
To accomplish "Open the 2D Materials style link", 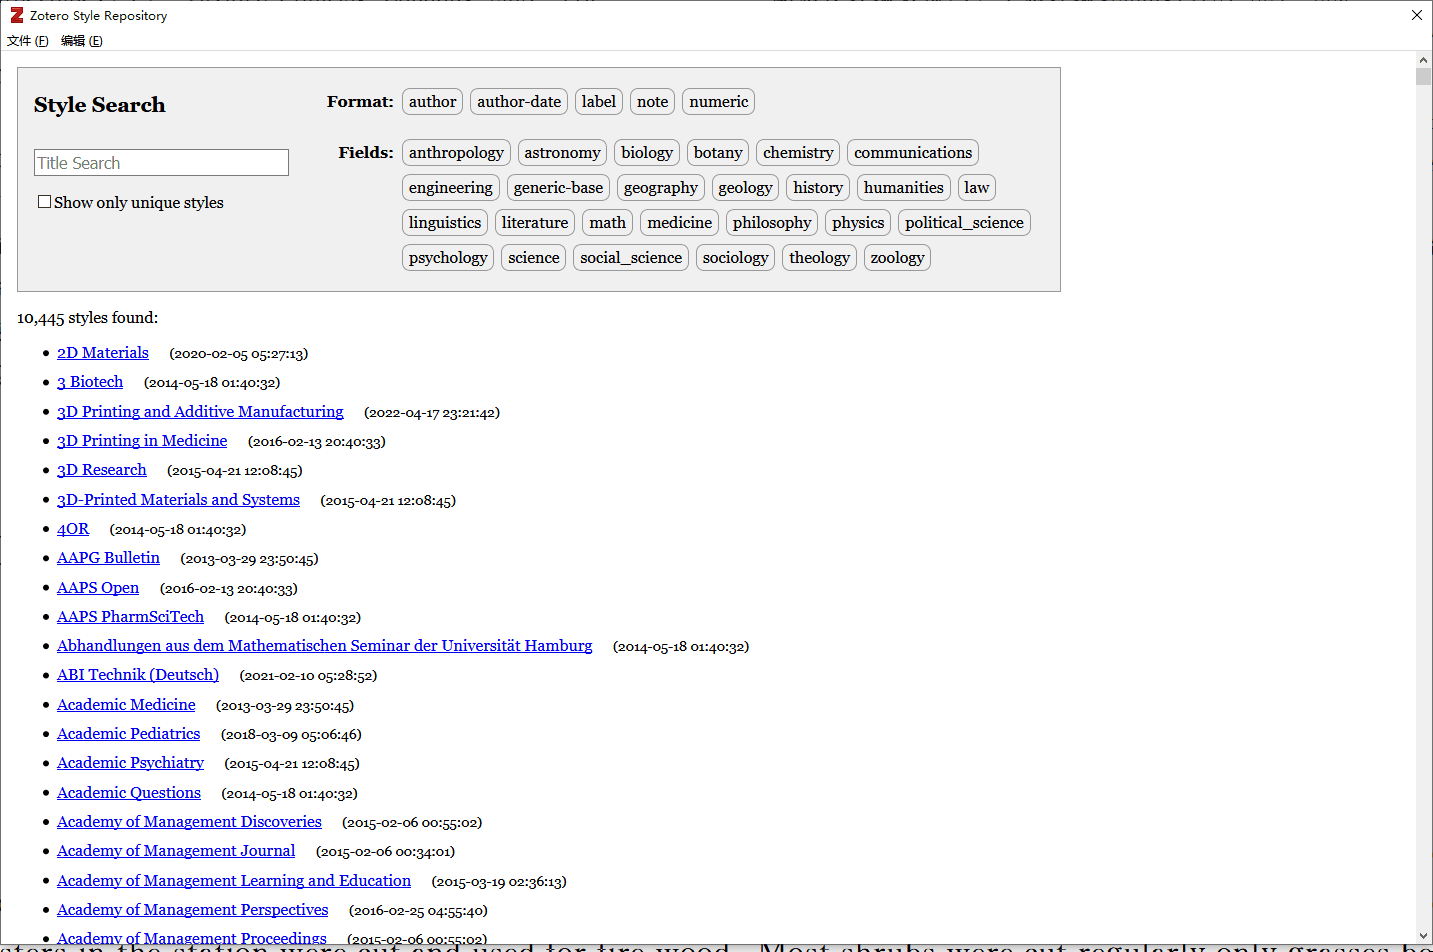I will click(103, 353).
